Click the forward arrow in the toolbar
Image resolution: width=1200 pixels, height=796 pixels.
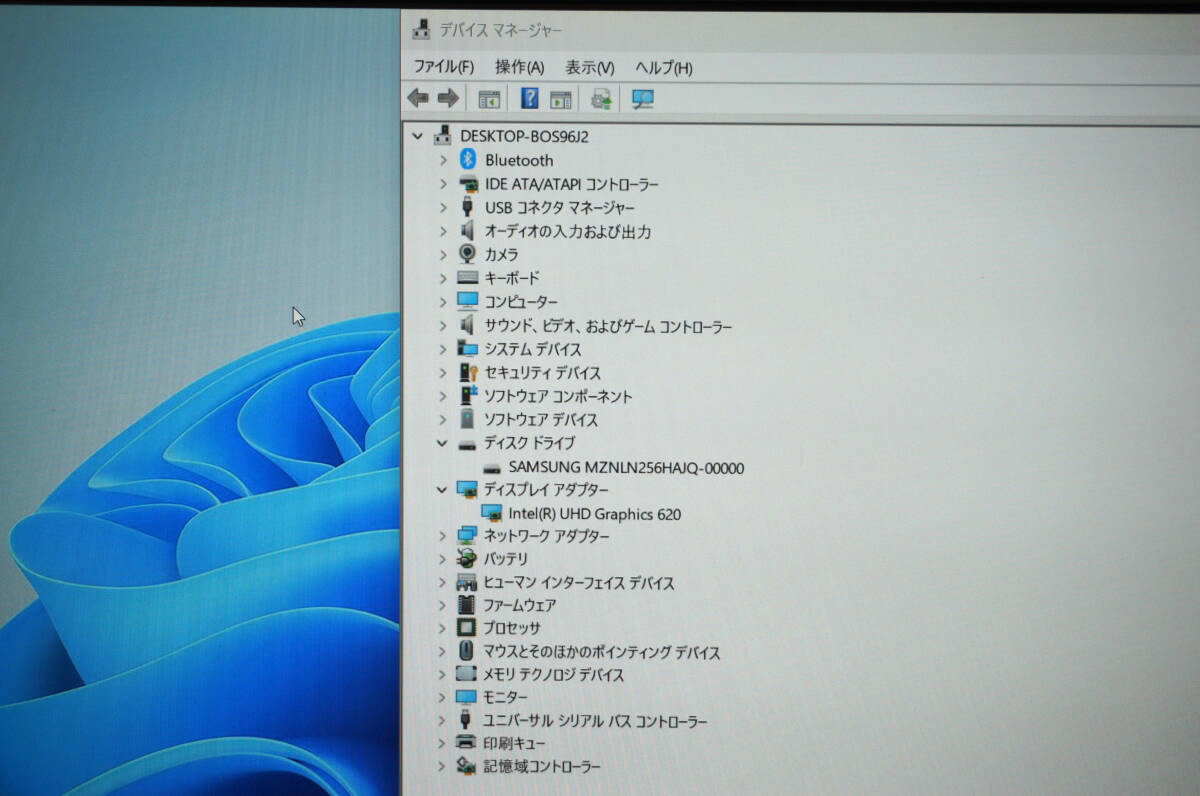click(x=448, y=98)
